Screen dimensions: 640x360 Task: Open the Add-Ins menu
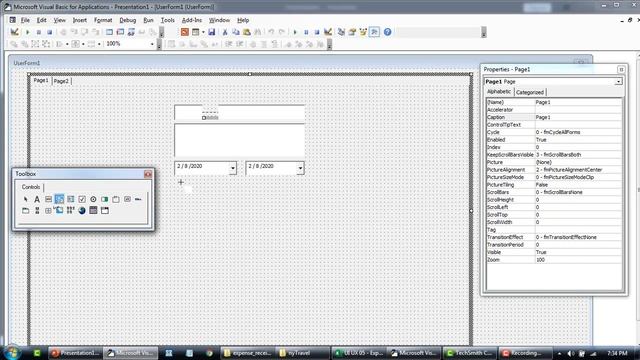(x=192, y=20)
